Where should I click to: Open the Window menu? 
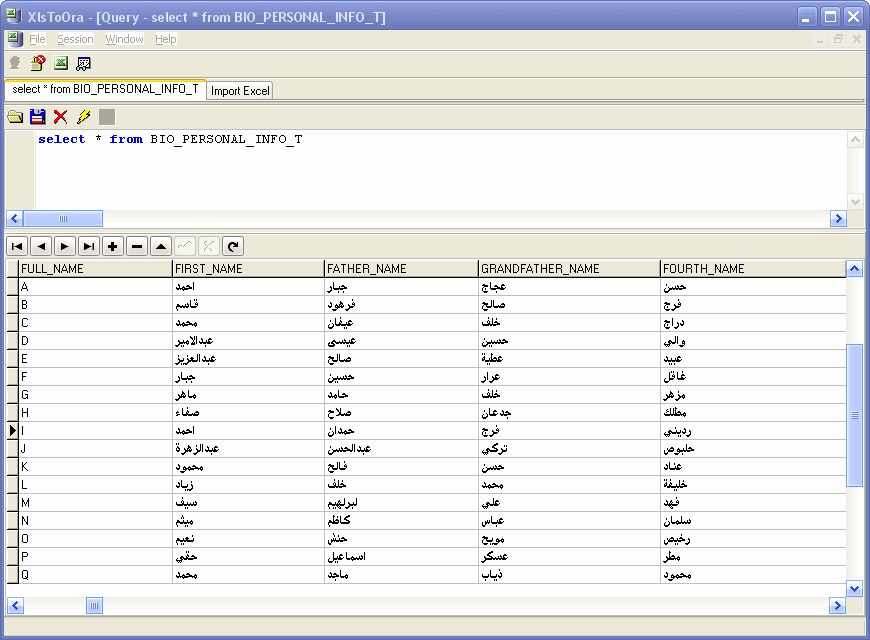124,39
